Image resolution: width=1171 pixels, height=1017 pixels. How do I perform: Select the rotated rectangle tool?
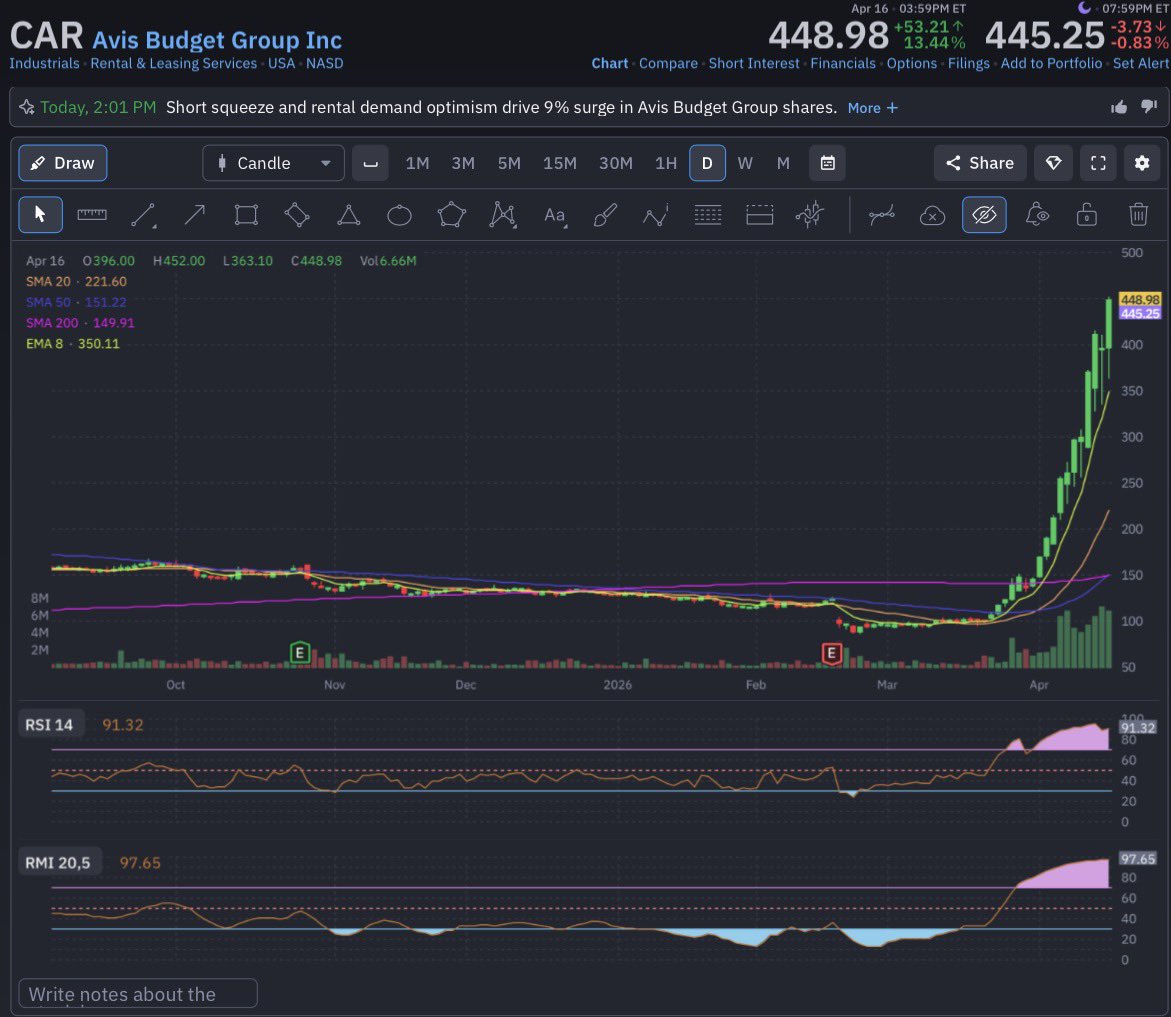point(297,215)
